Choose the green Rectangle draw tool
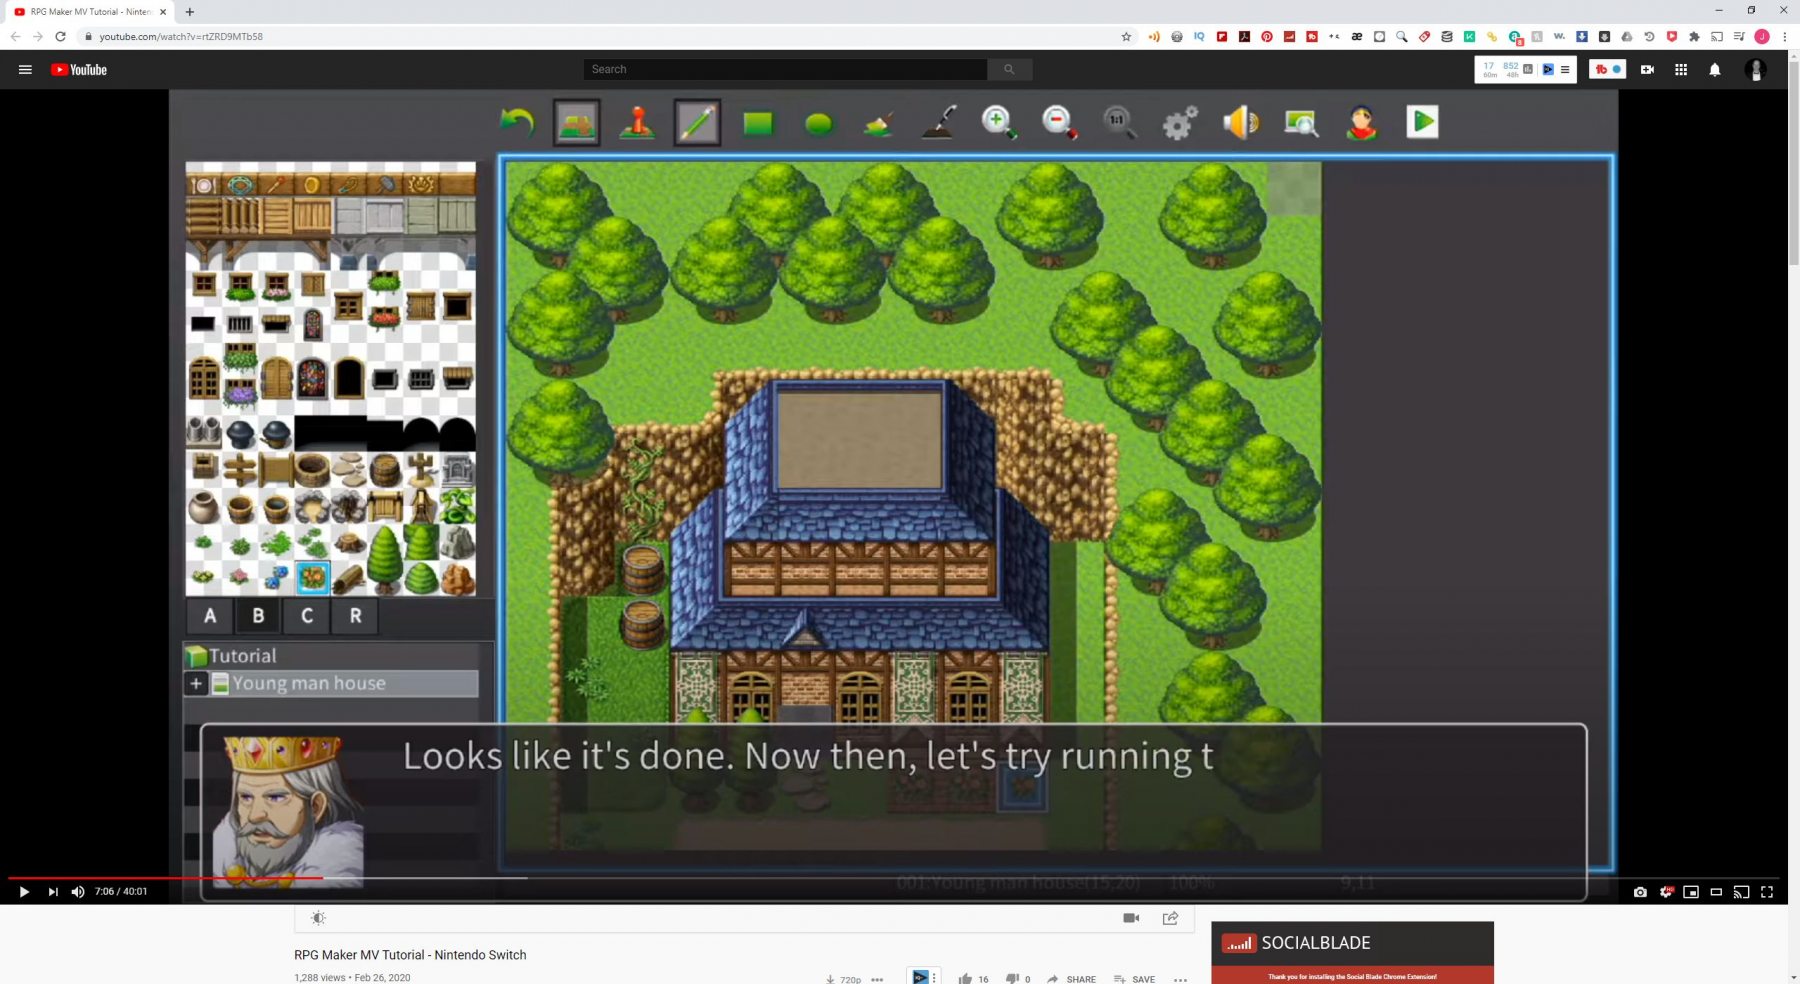Image resolution: width=1800 pixels, height=984 pixels. [758, 123]
